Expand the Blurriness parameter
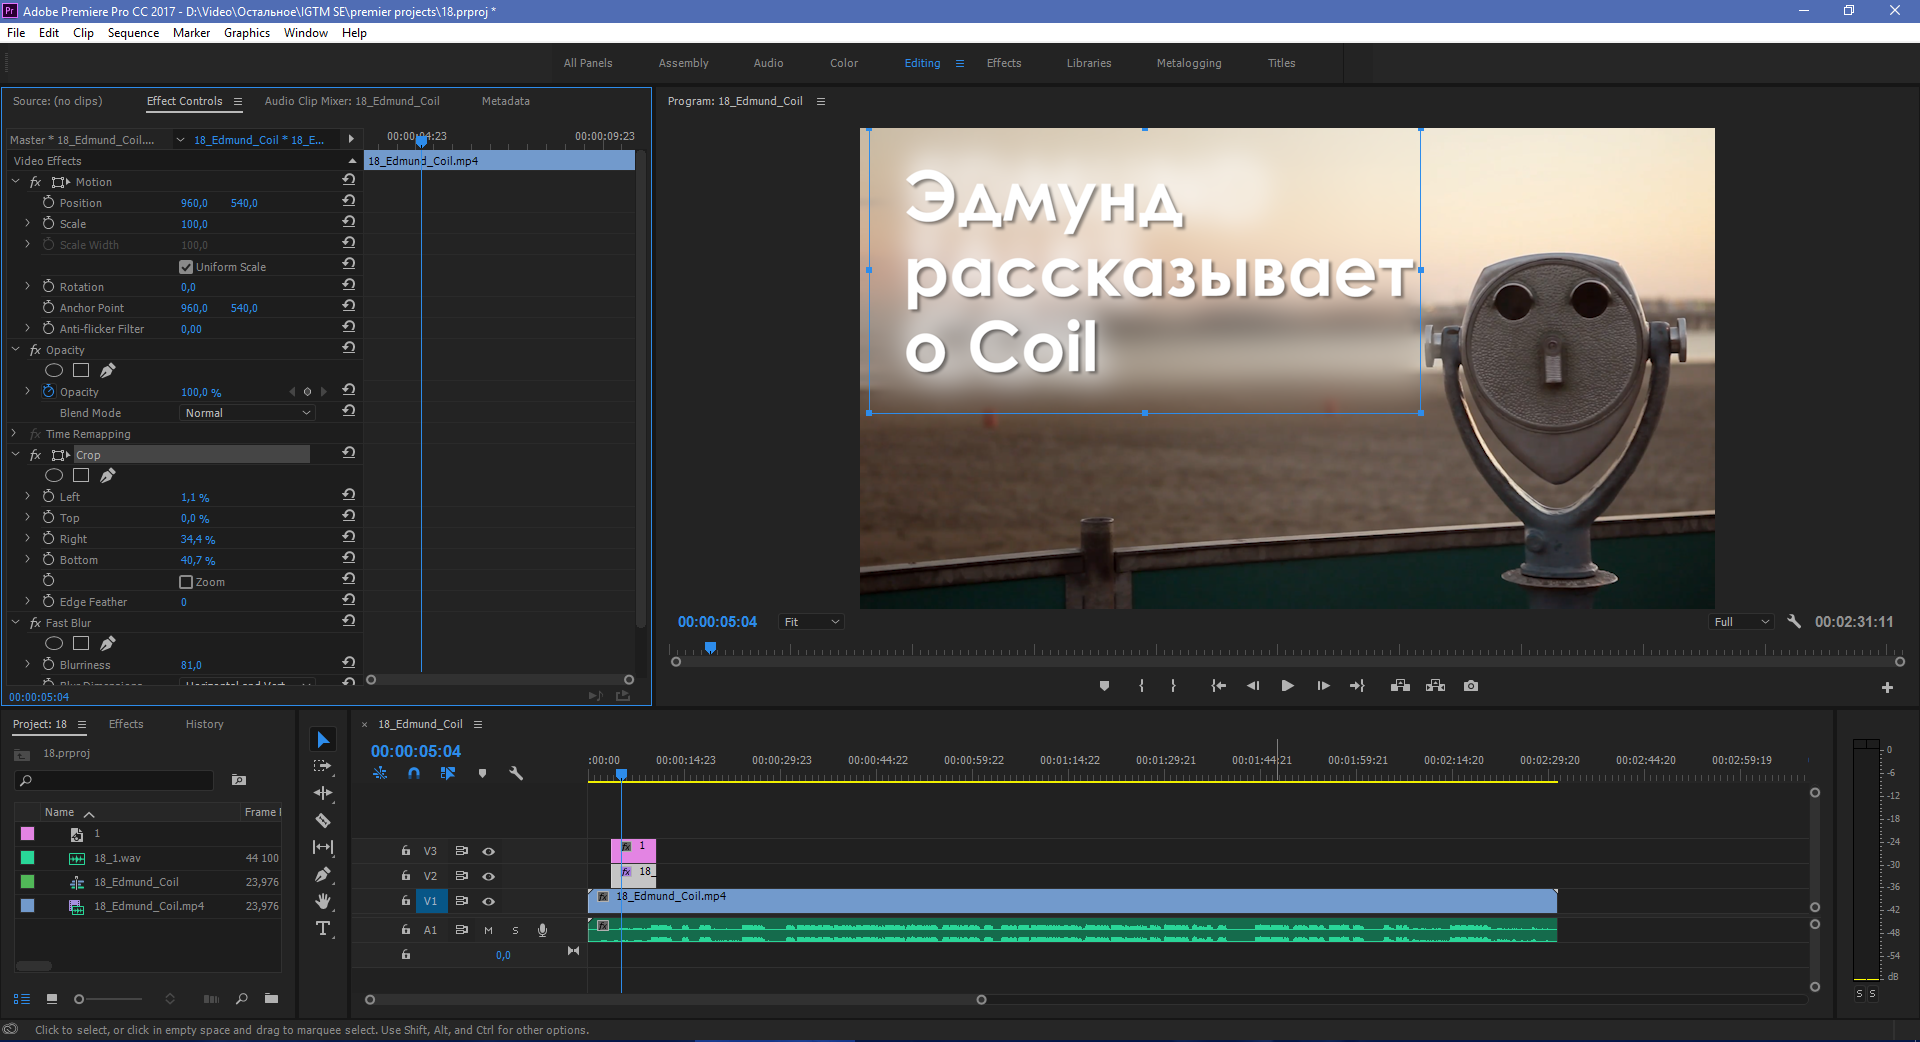Screen dimensions: 1920x1042 (x=27, y=665)
